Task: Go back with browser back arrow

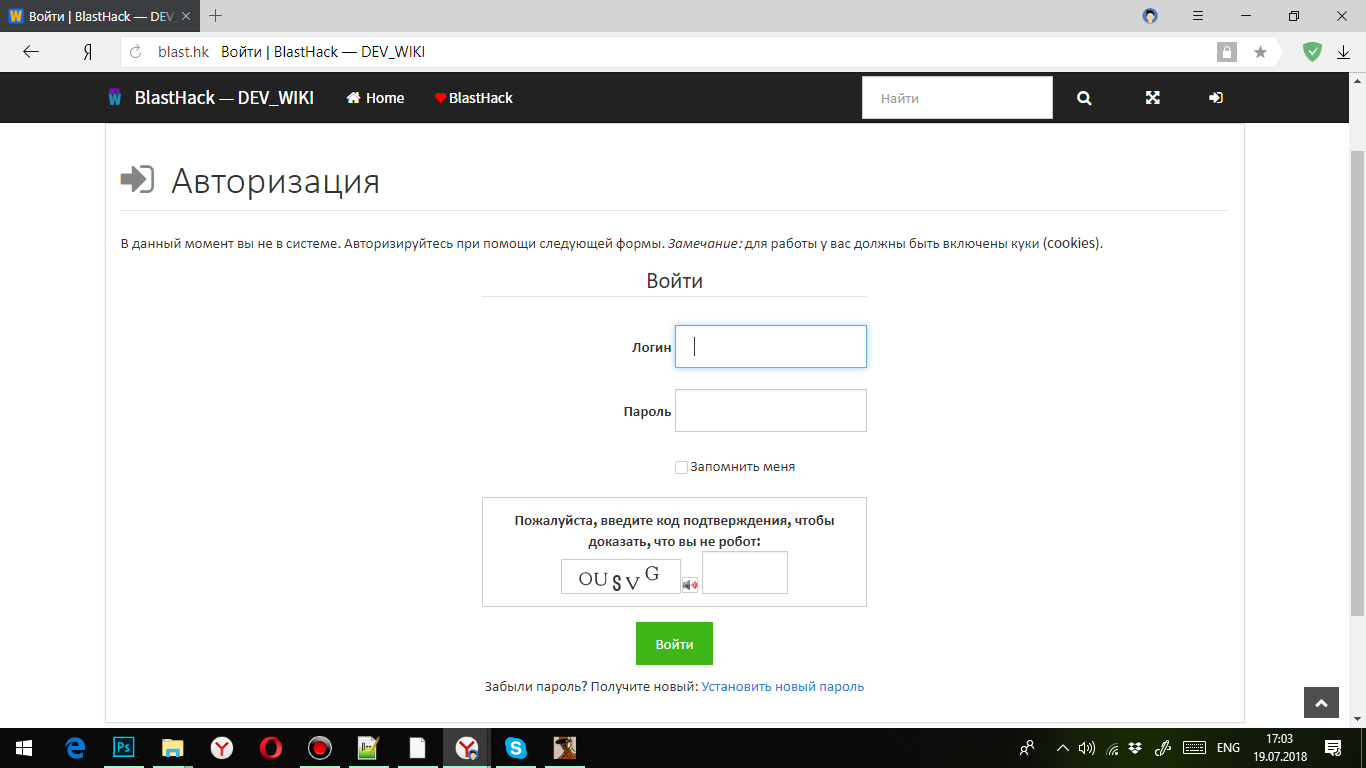Action: [31, 52]
